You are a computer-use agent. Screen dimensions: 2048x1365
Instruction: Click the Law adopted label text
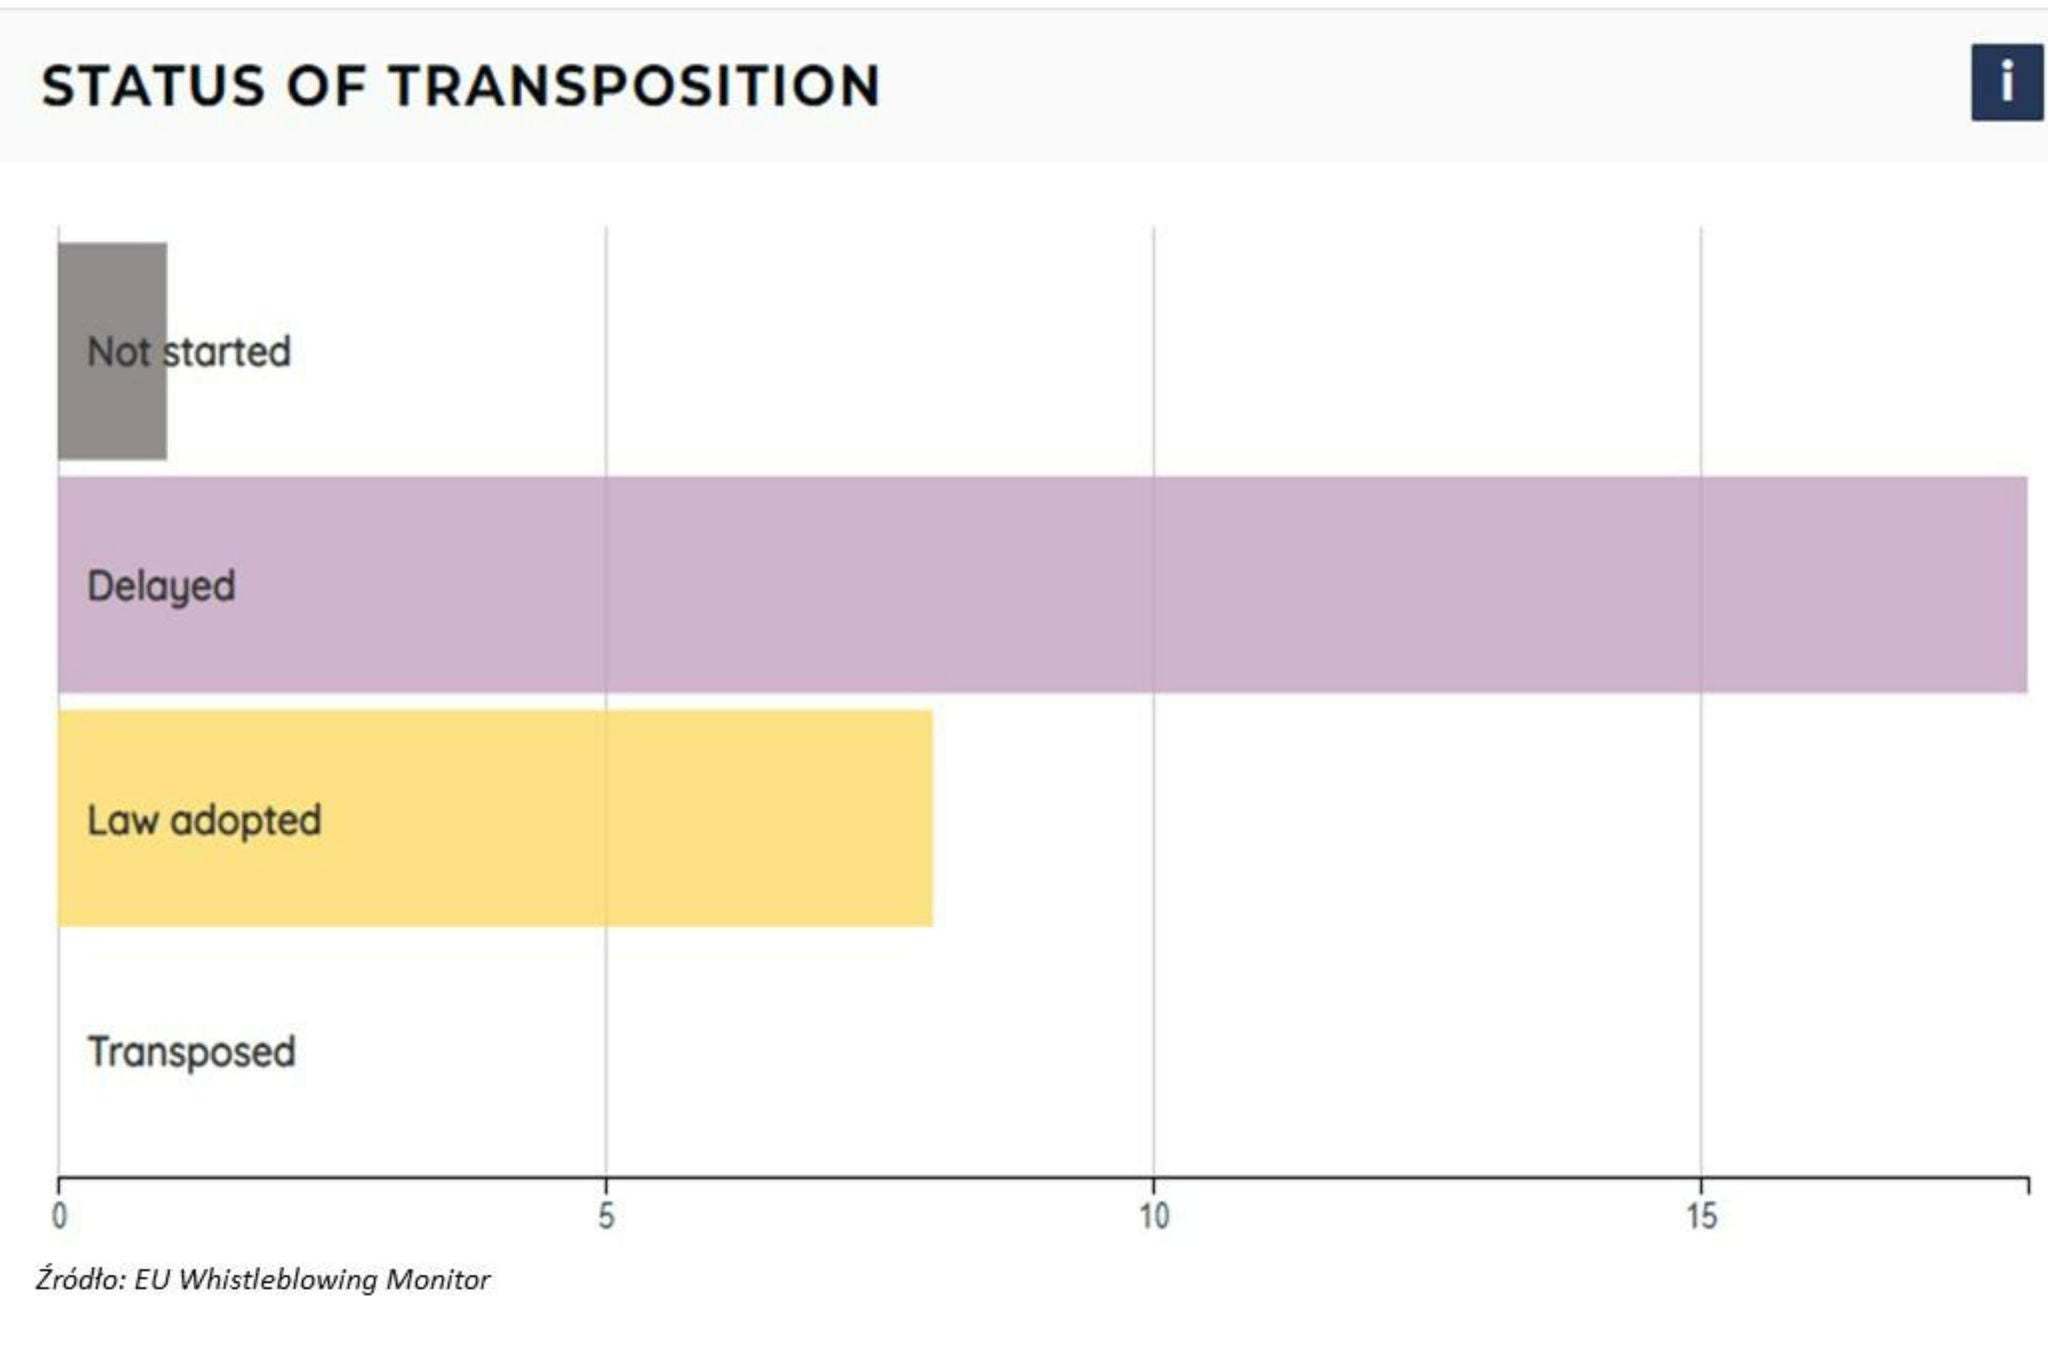coord(204,820)
